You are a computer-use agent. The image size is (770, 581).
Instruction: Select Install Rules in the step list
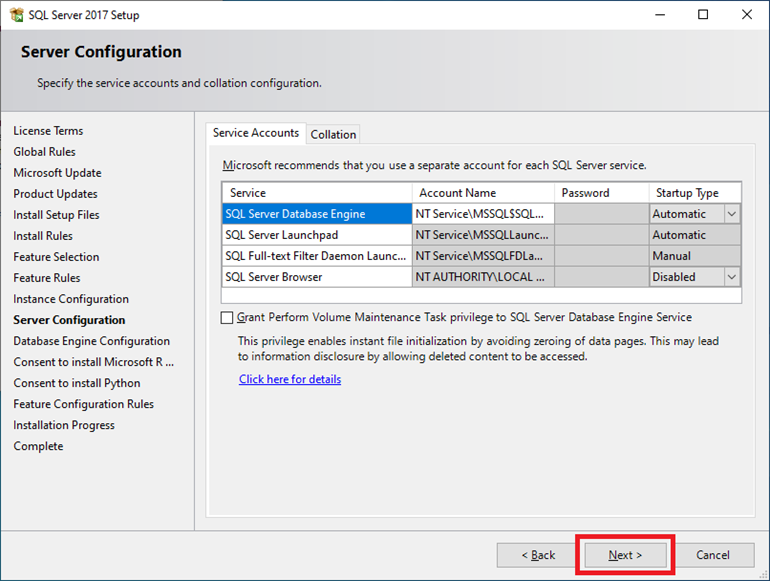coord(43,236)
